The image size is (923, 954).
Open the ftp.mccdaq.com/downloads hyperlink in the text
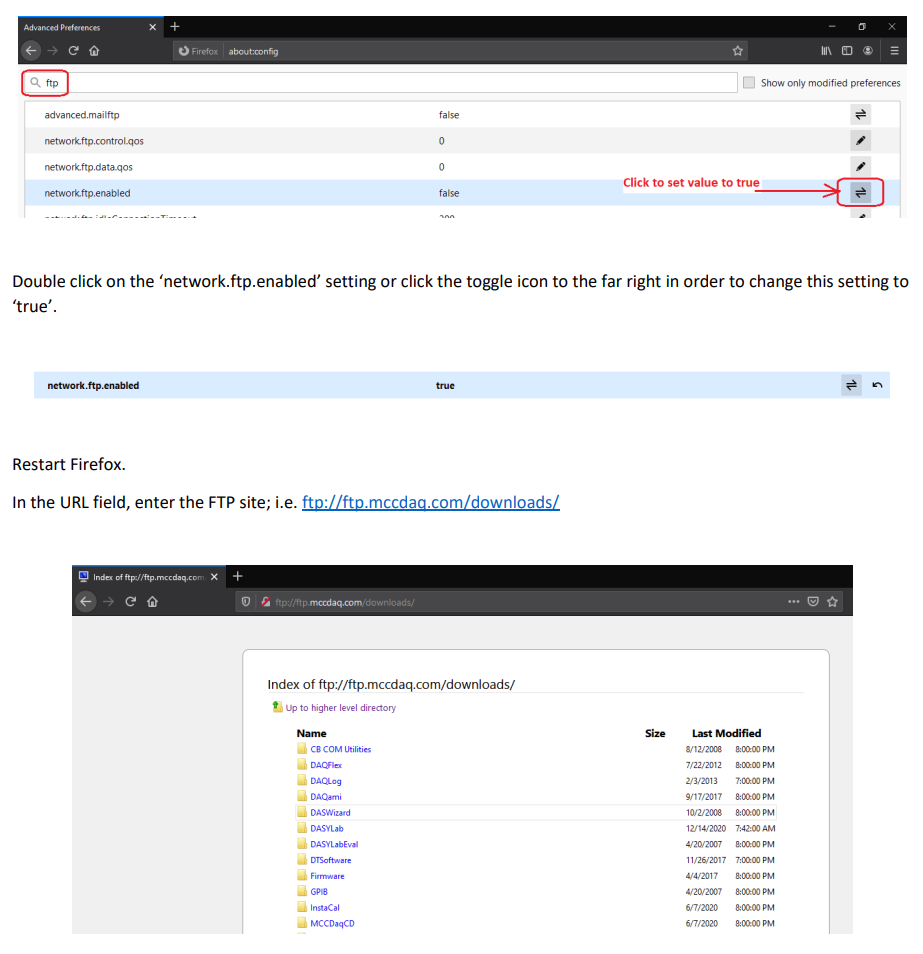click(430, 502)
